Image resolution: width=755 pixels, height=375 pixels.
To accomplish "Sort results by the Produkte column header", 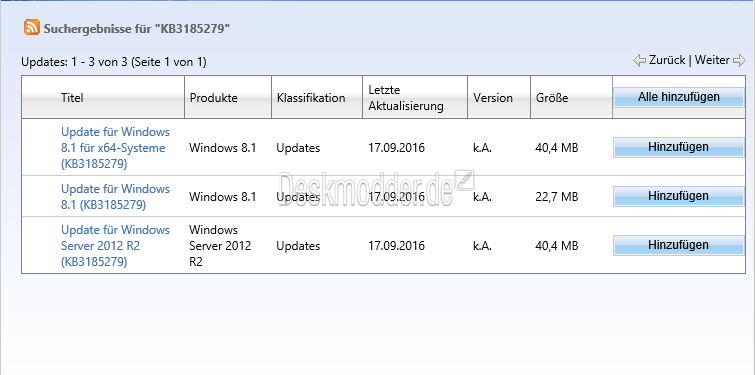I will [214, 98].
